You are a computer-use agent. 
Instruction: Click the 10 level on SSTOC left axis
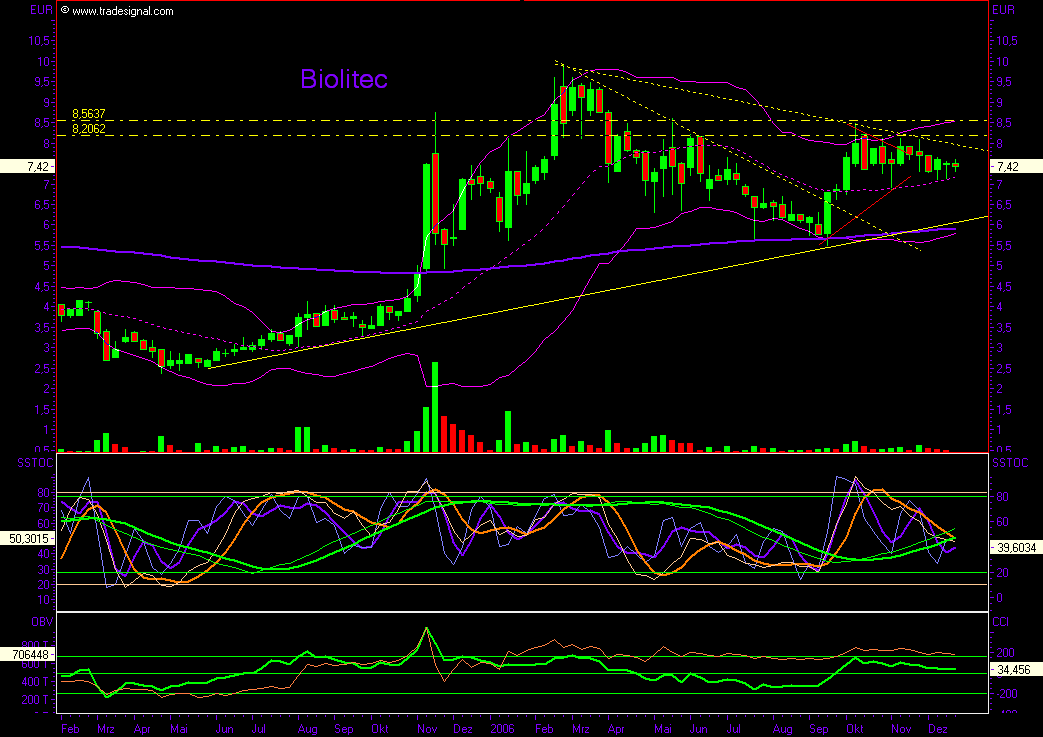(44, 600)
